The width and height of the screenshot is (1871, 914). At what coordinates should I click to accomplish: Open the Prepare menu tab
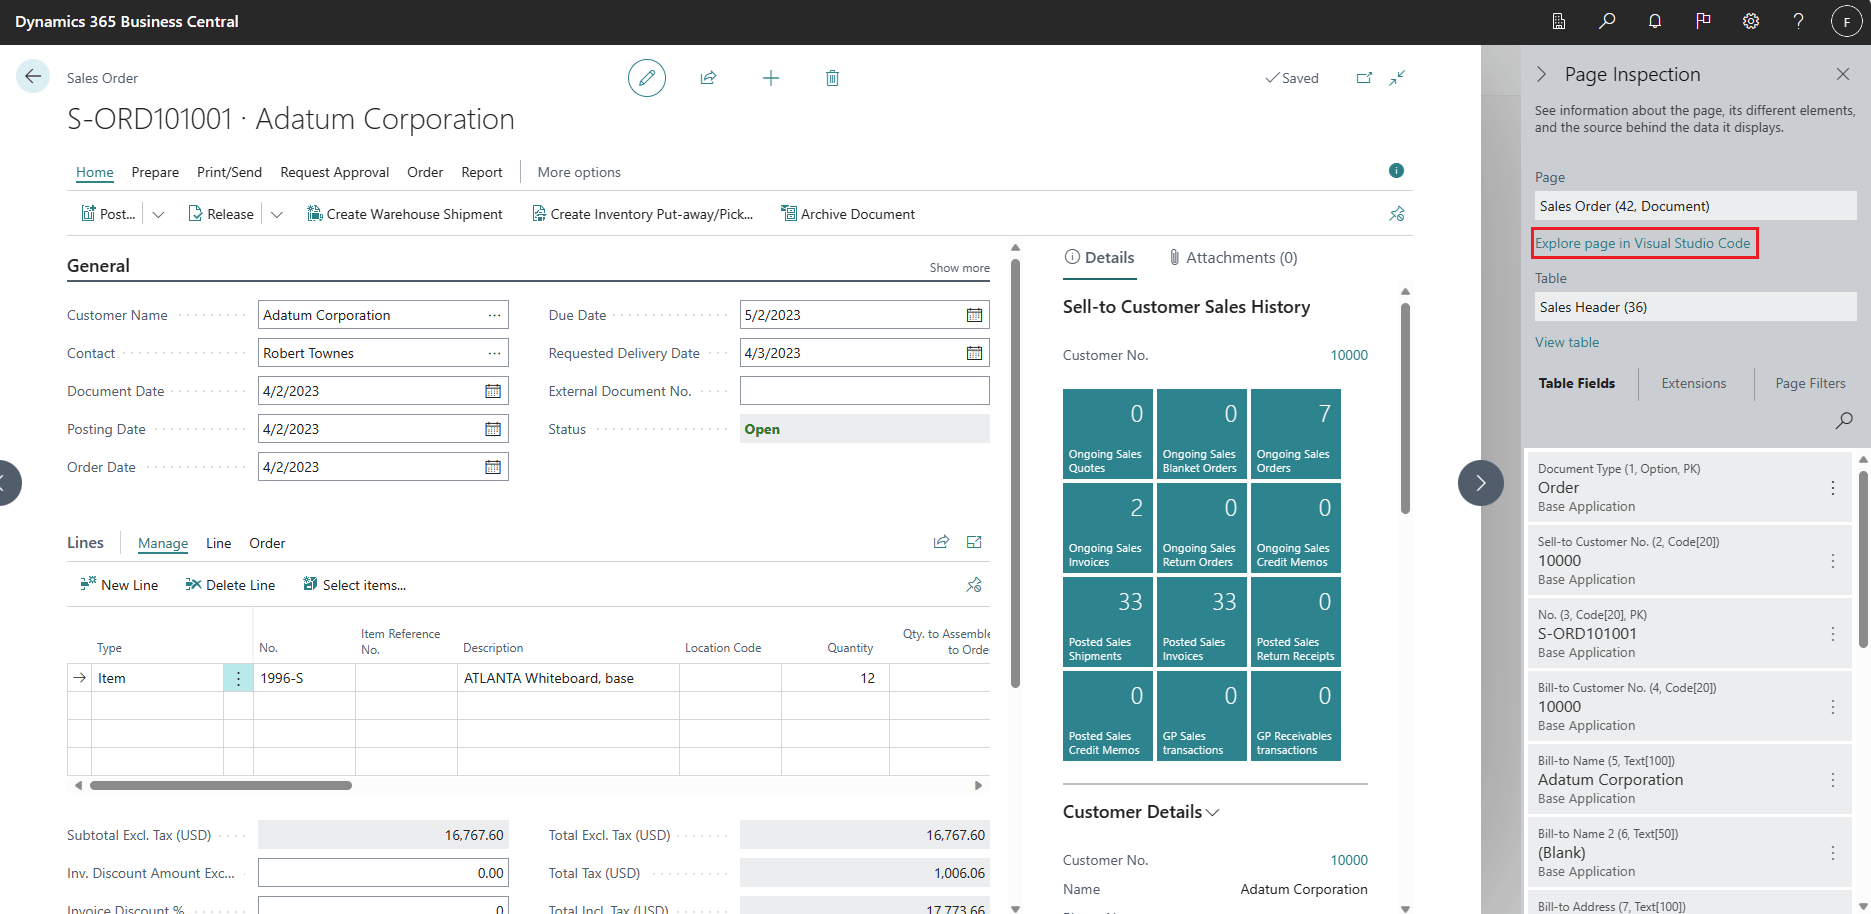(x=155, y=172)
